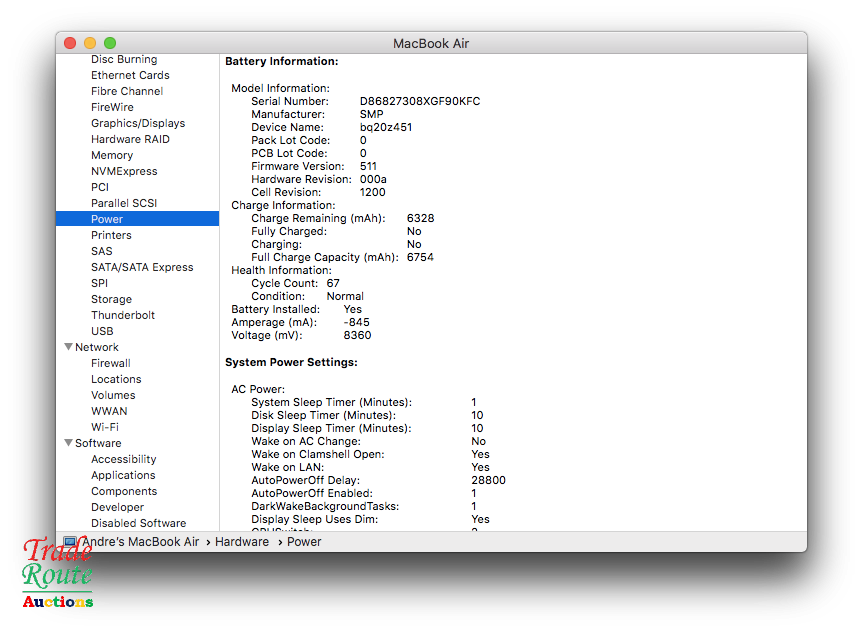Image resolution: width=863 pixels, height=632 pixels.
Task: Select Power in the sidebar
Action: [x=107, y=219]
